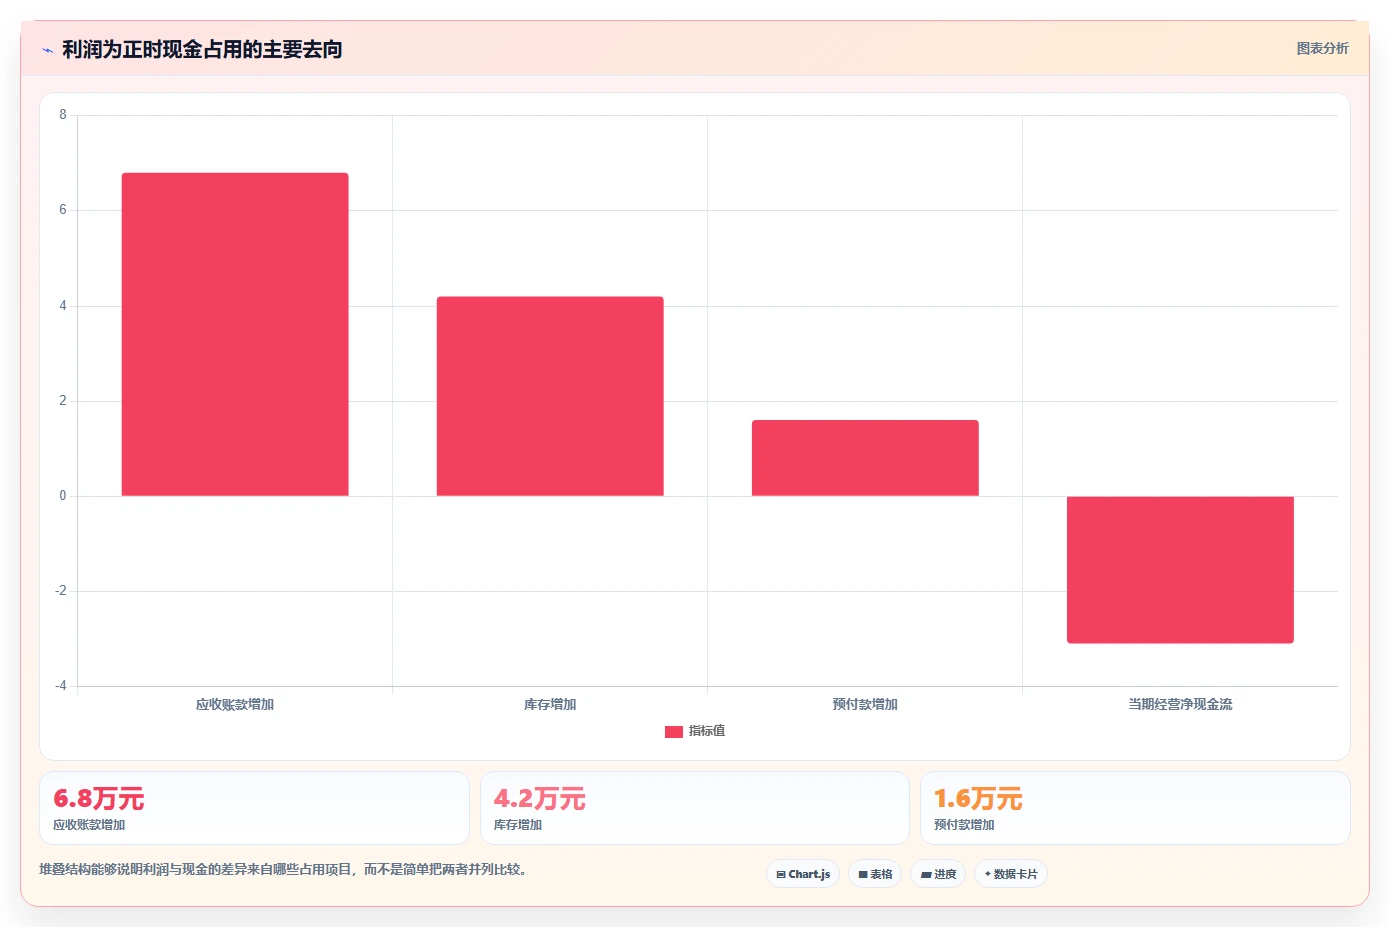Image resolution: width=1390 pixels, height=927 pixels.
Task: Open the 1.6万元 预付款增加 data card
Action: (1135, 808)
